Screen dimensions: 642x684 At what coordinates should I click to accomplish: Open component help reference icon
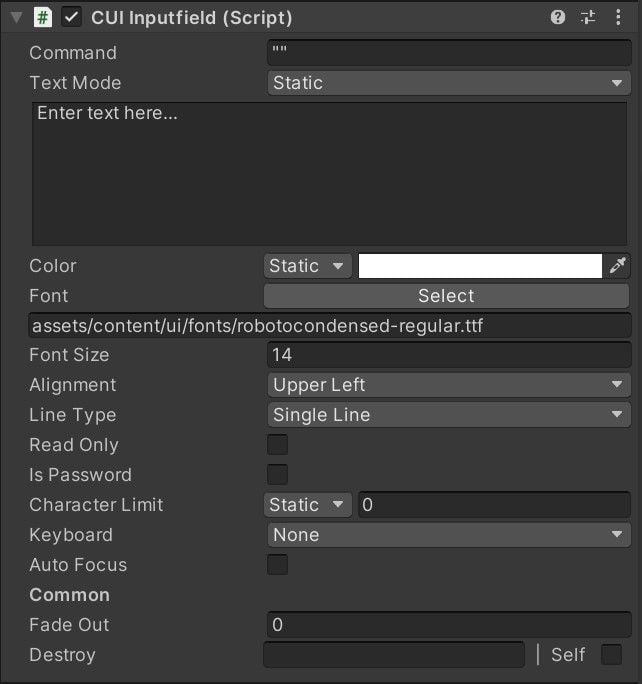(x=557, y=17)
